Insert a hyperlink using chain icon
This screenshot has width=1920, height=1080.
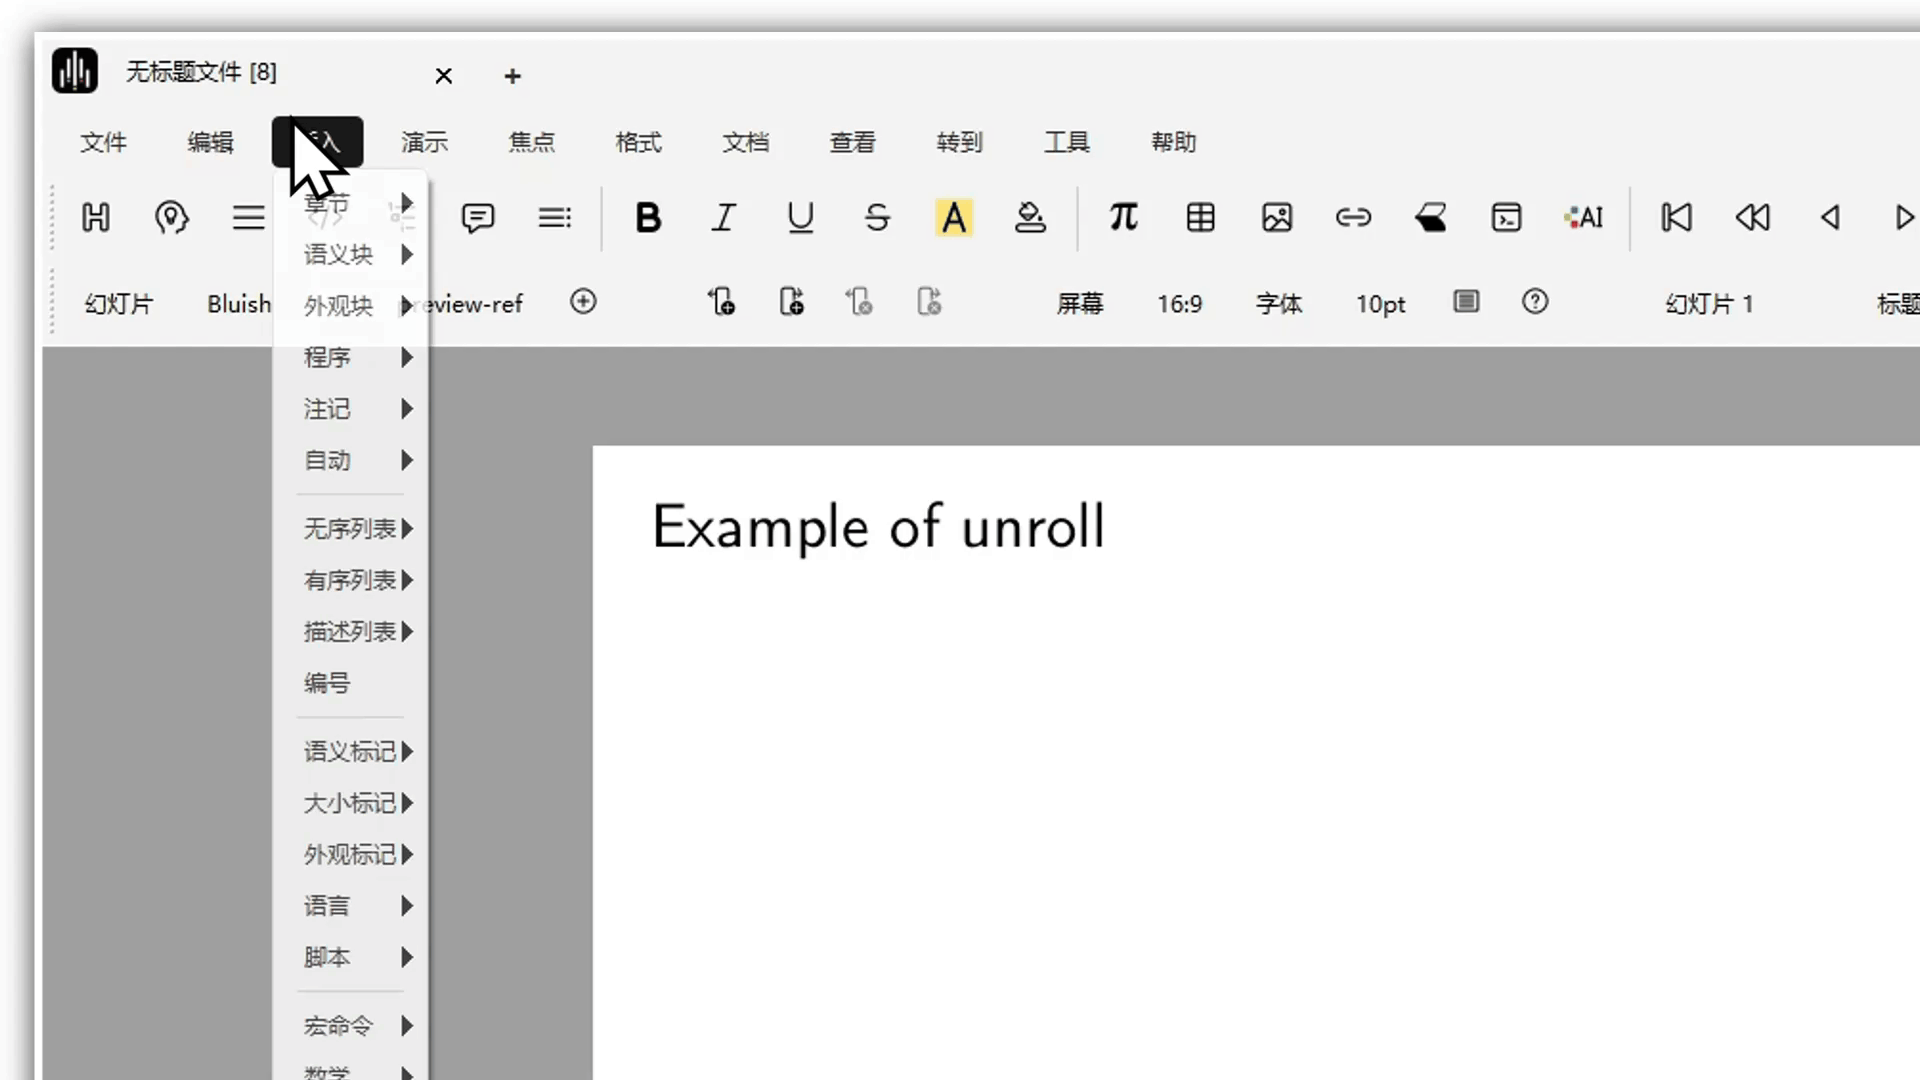(x=1353, y=217)
